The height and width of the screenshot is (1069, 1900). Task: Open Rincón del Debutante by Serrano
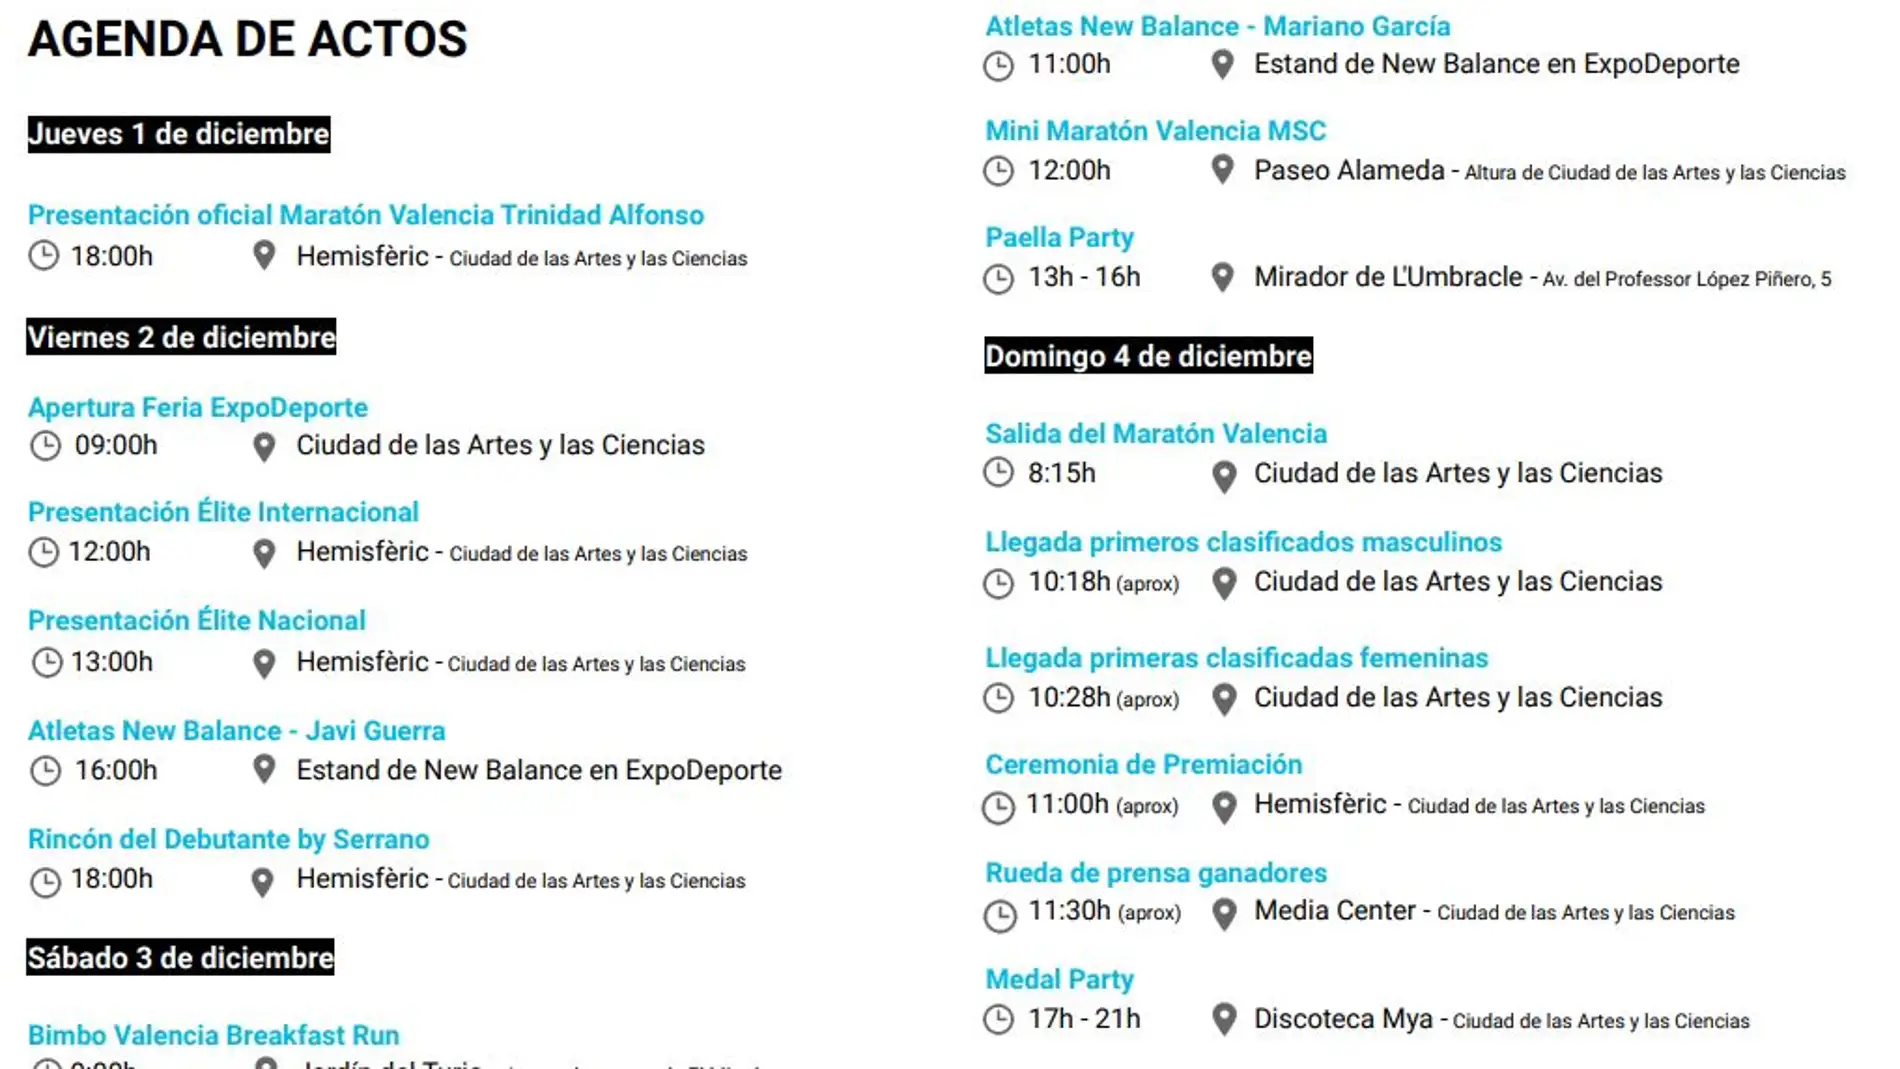(229, 839)
